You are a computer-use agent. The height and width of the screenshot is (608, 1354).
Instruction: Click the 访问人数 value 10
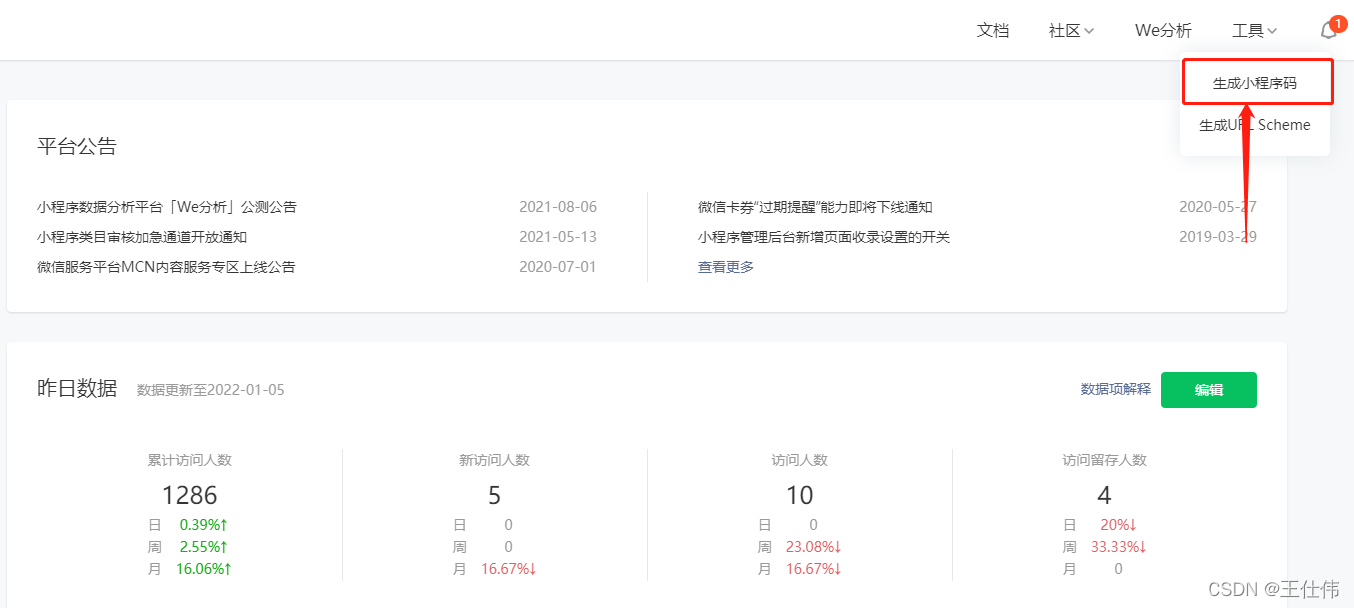tap(800, 495)
